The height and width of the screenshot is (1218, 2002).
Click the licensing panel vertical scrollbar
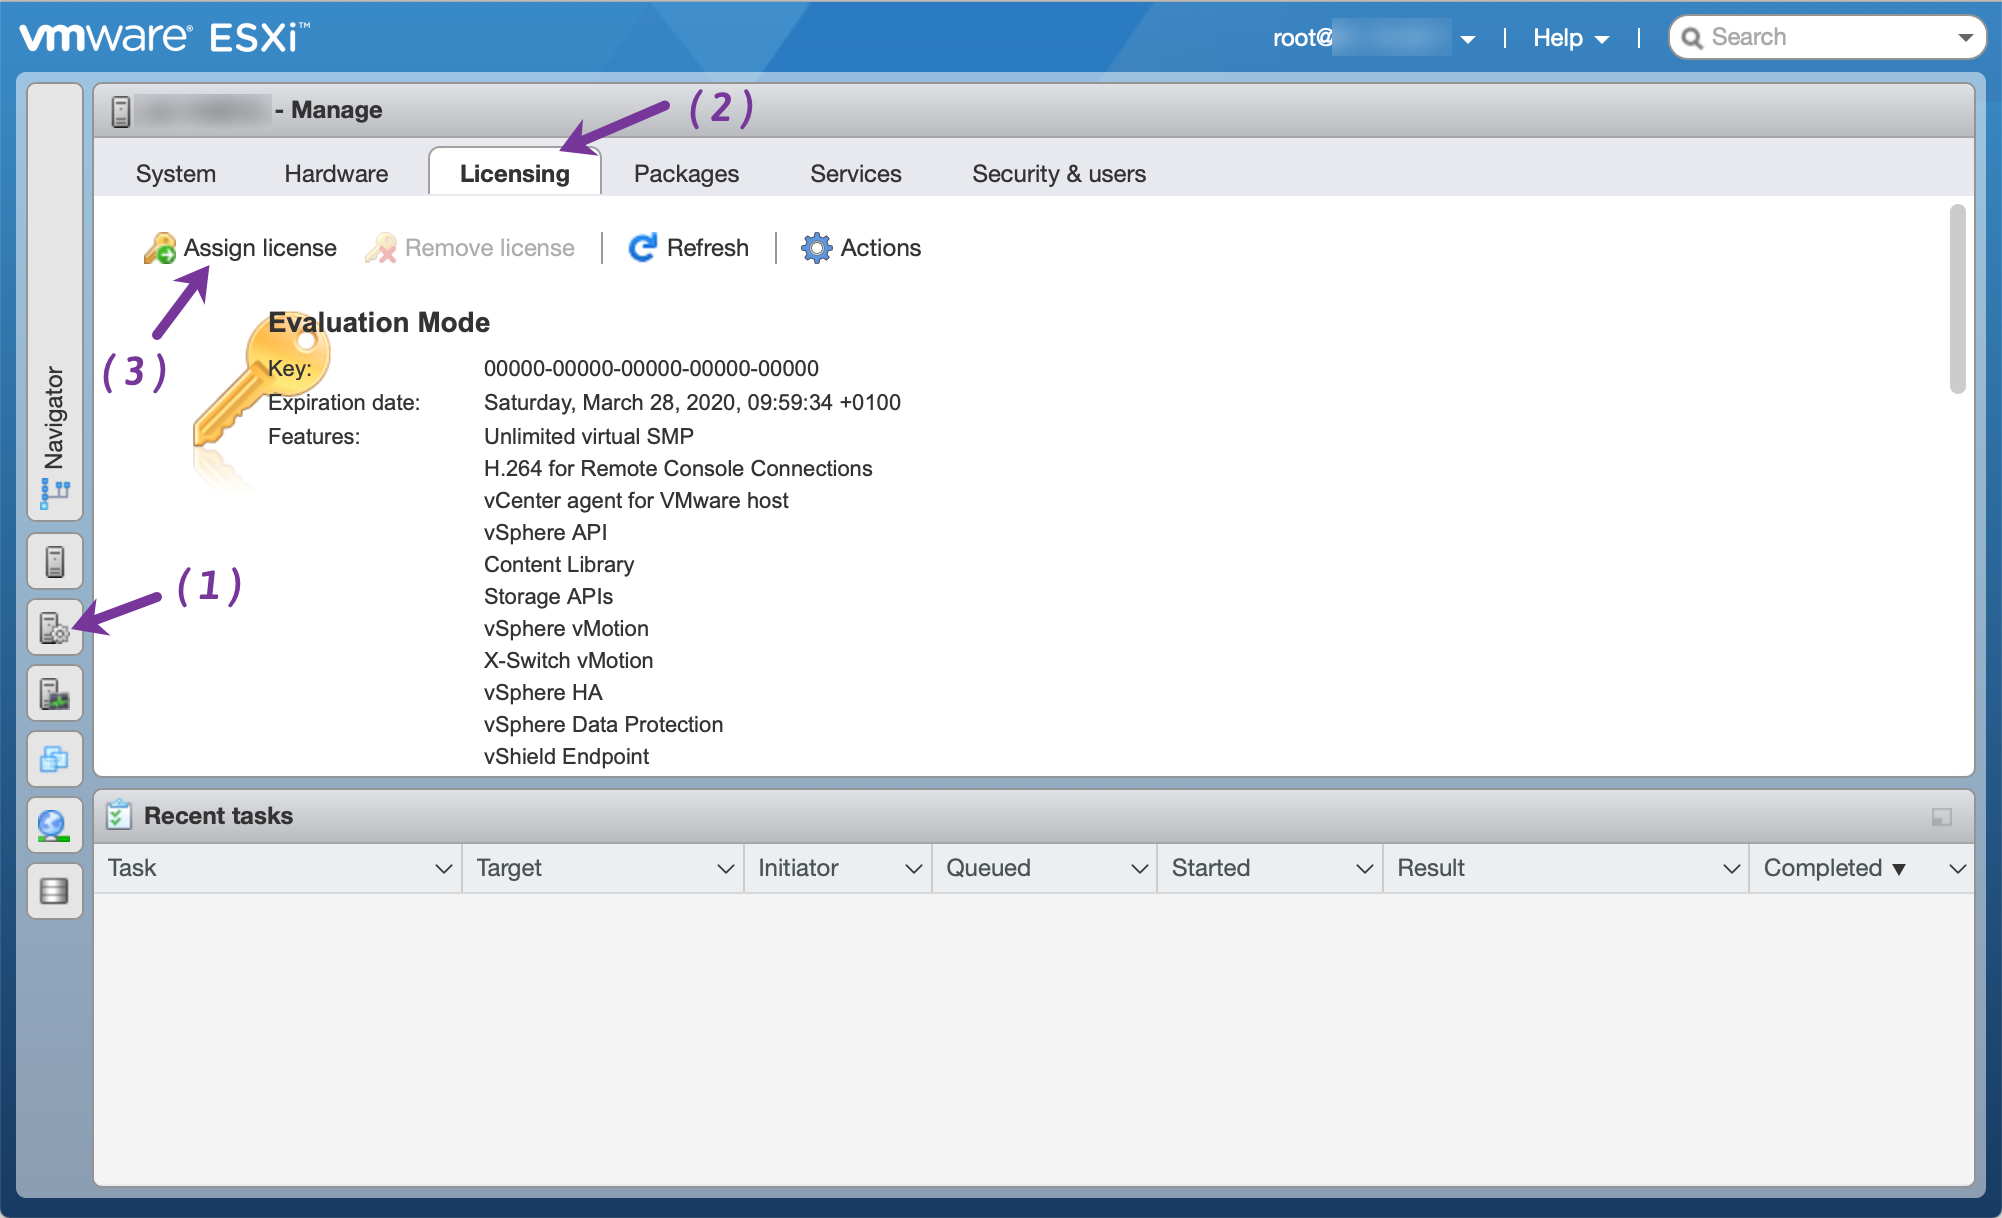pyautogui.click(x=1957, y=300)
